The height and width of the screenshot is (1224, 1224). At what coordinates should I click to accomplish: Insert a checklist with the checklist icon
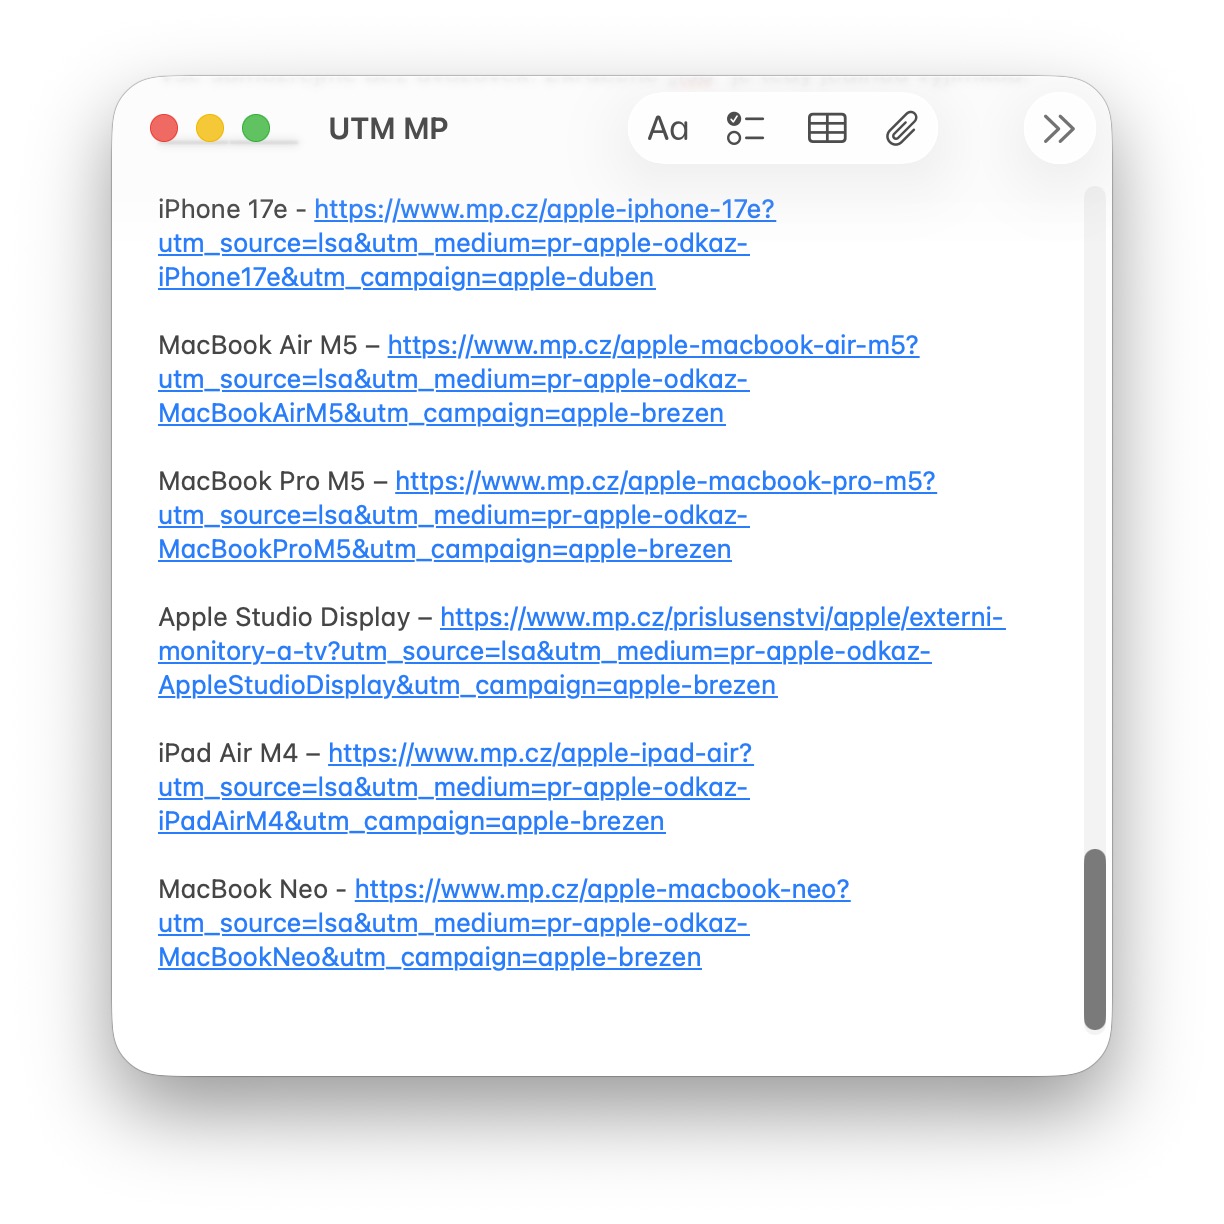click(745, 129)
